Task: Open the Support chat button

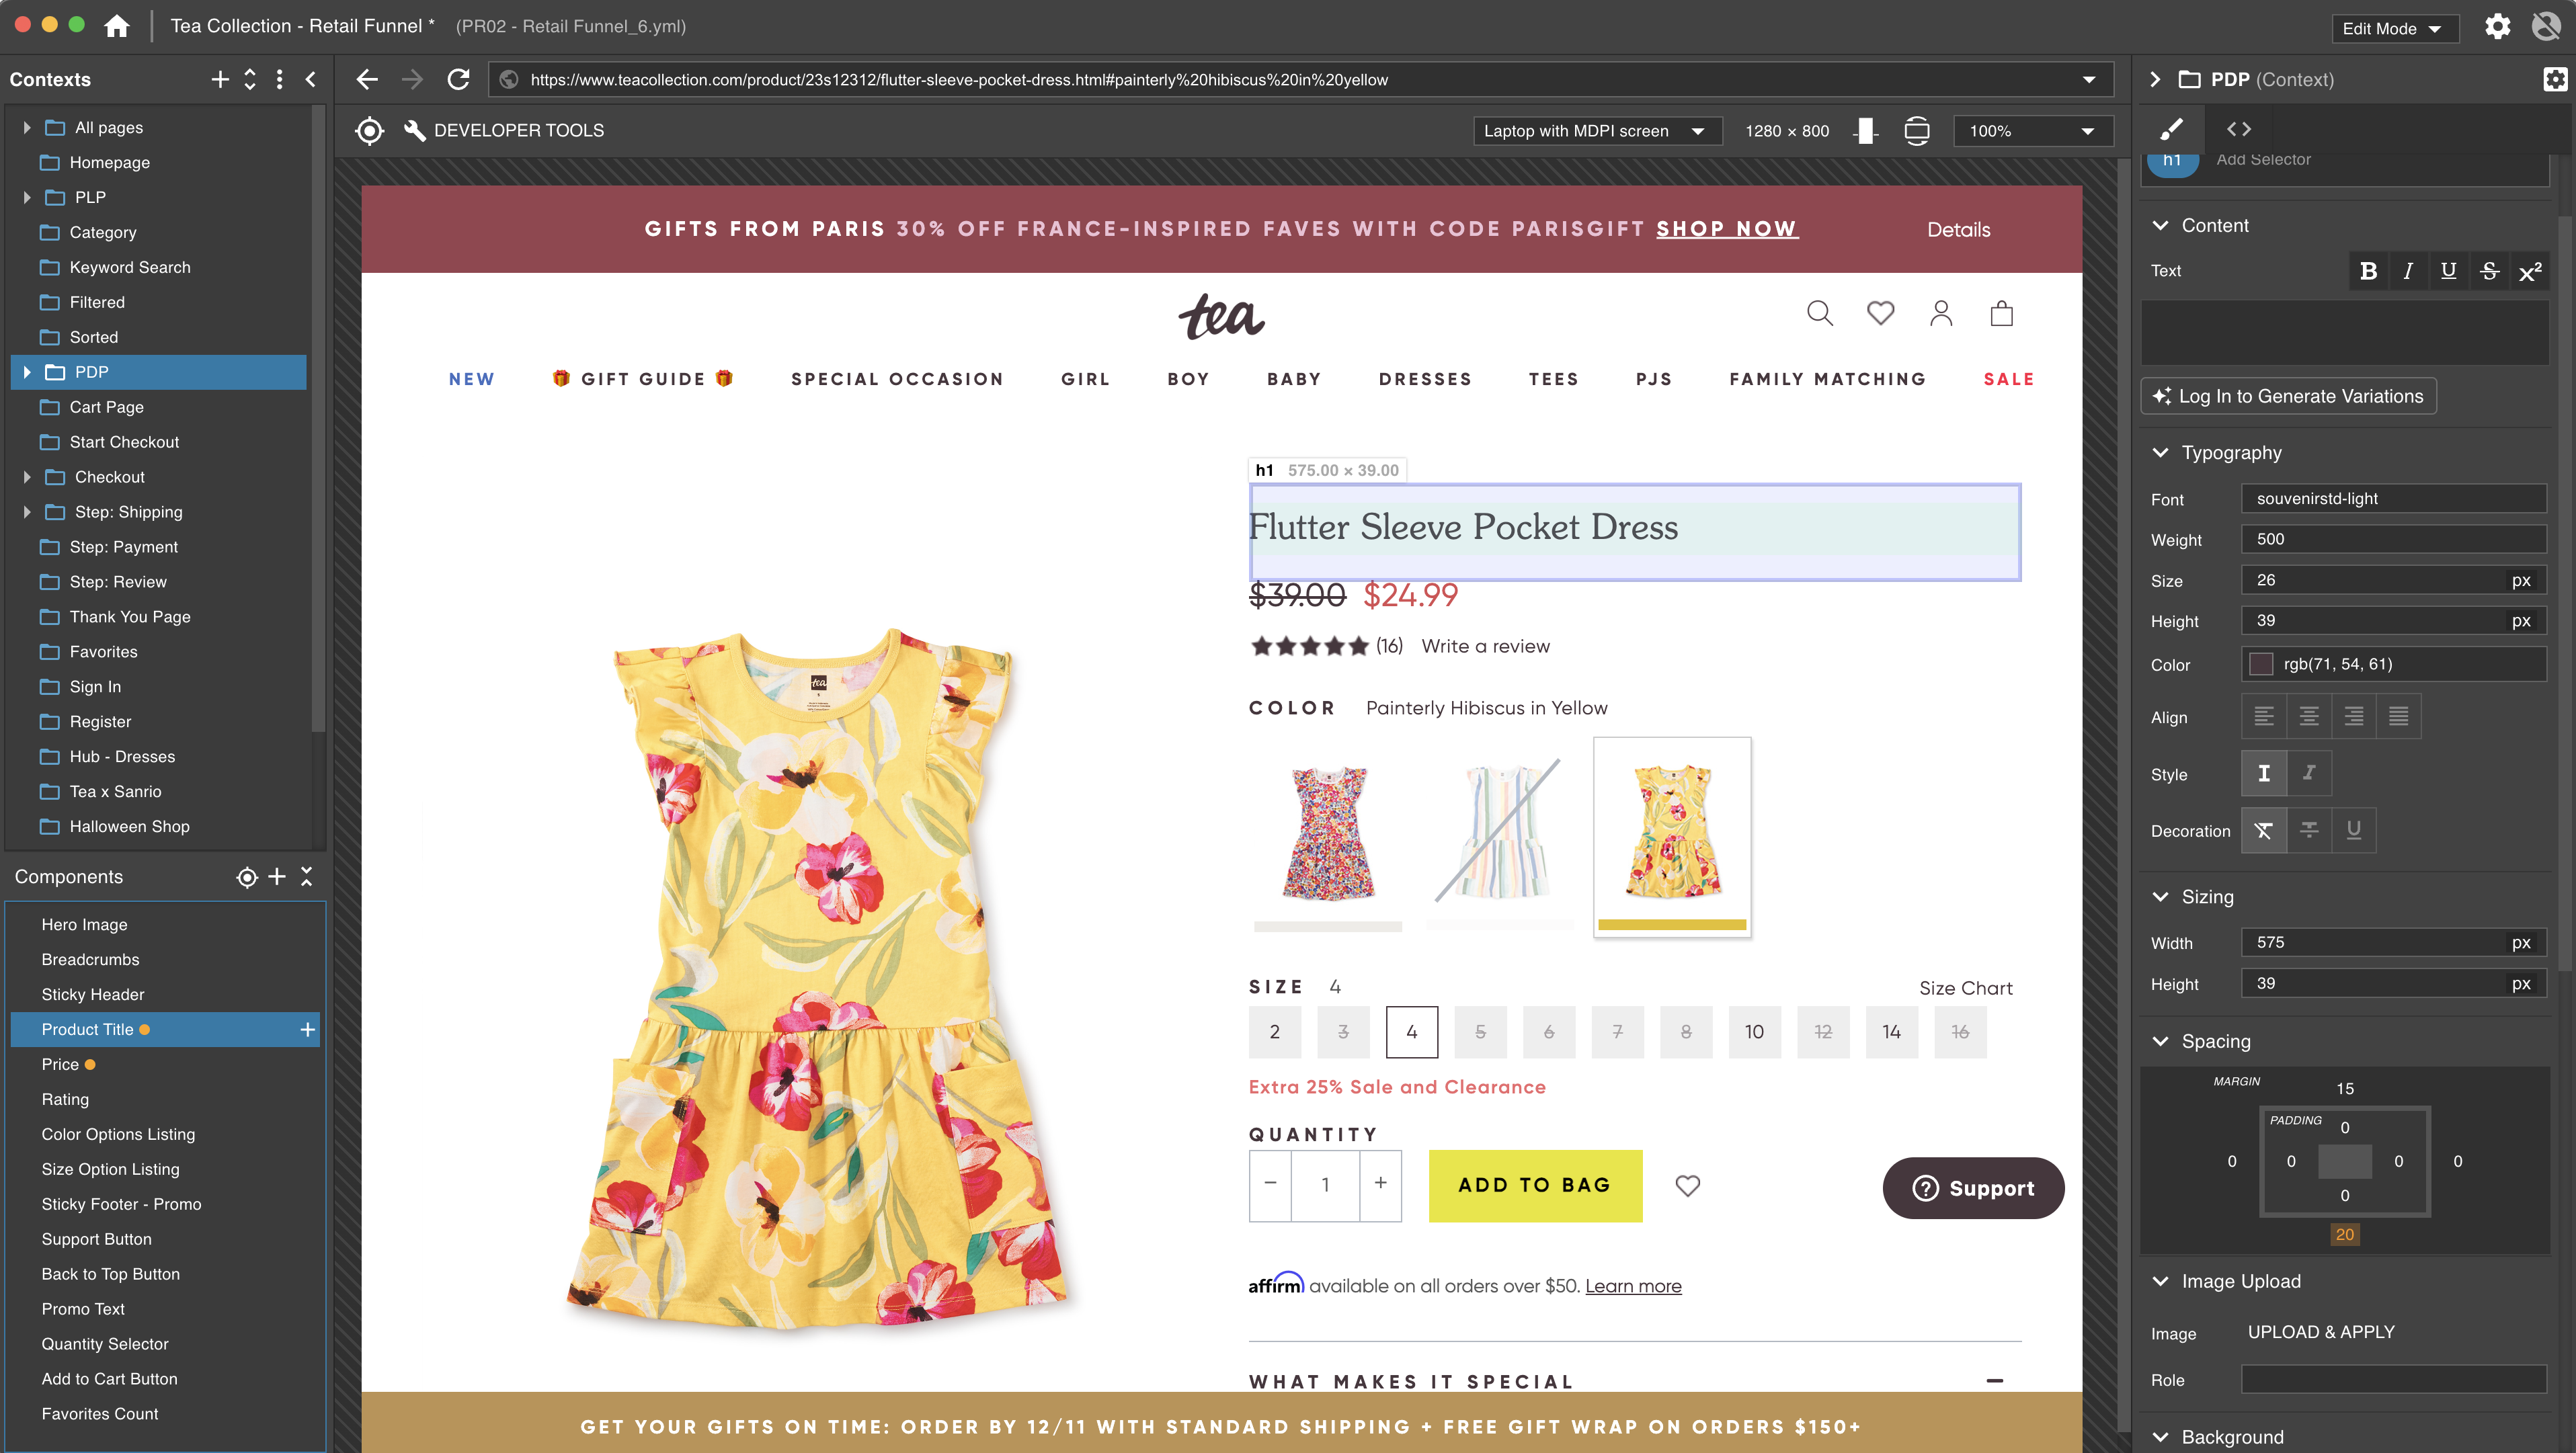Action: [x=1973, y=1188]
